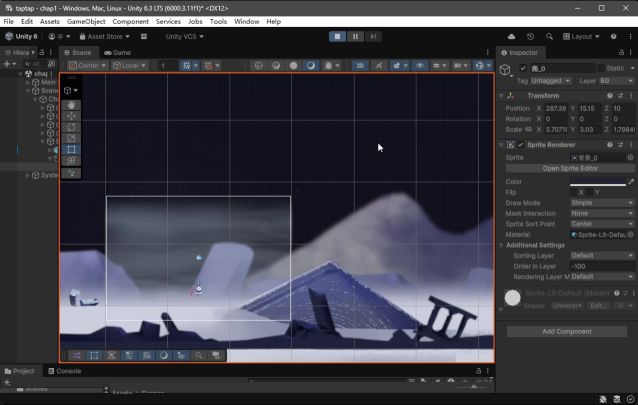This screenshot has width=638, height=405.
Task: Click the solid sphere draw mode icon
Action: (293, 66)
